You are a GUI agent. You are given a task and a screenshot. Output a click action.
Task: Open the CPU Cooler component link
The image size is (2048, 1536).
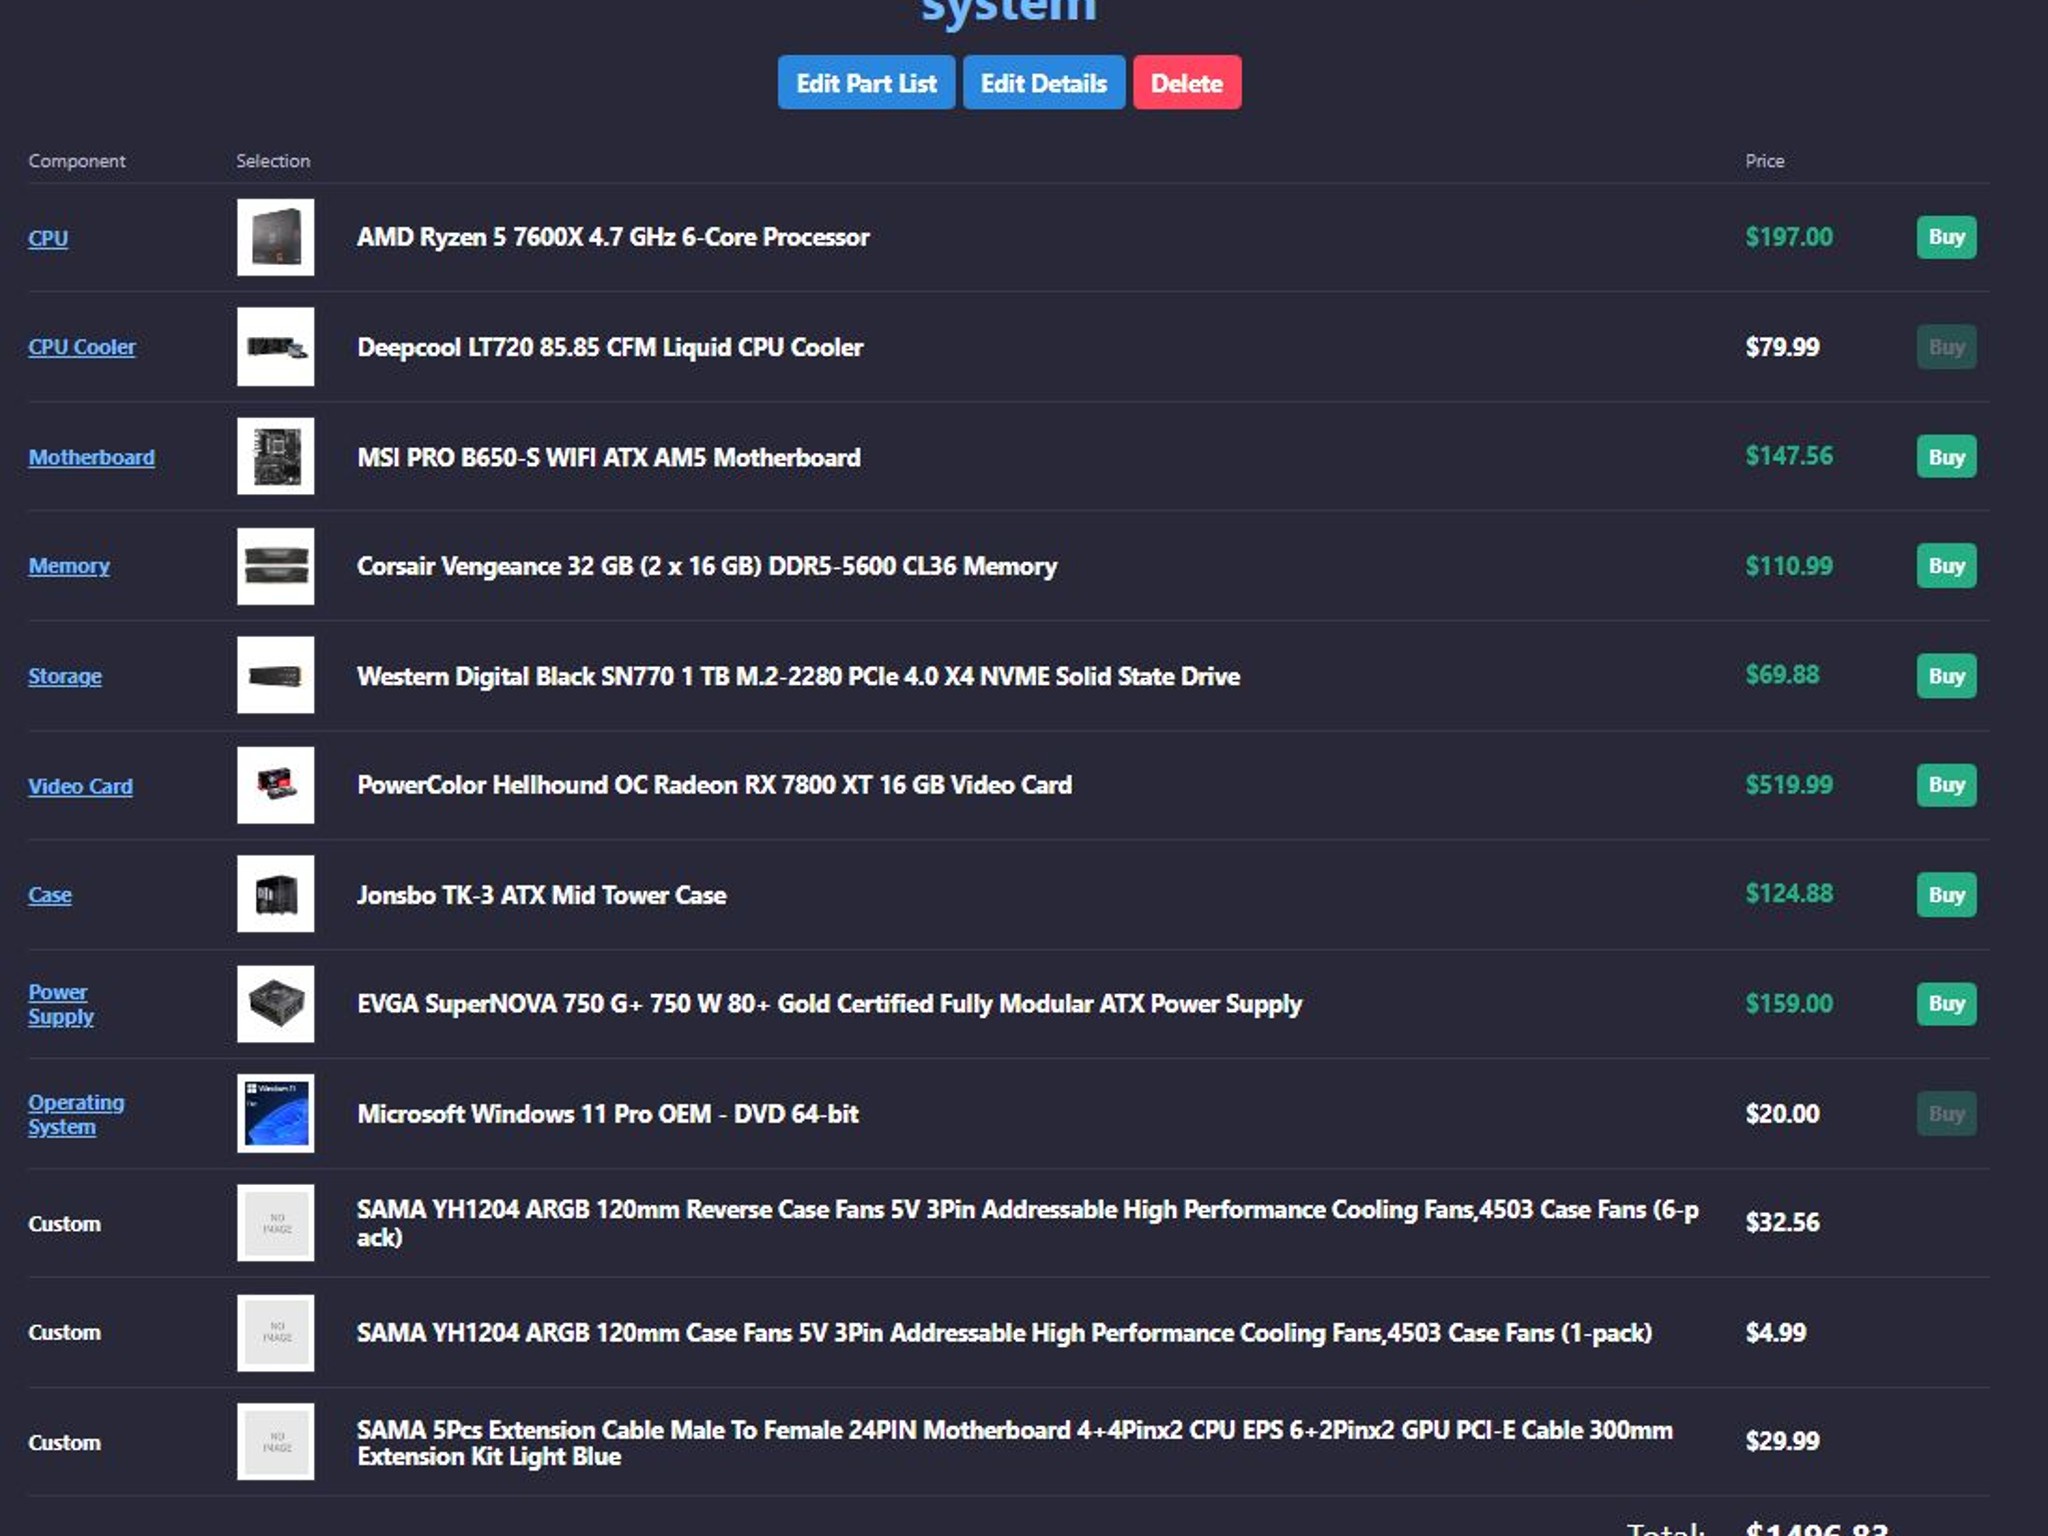point(81,347)
